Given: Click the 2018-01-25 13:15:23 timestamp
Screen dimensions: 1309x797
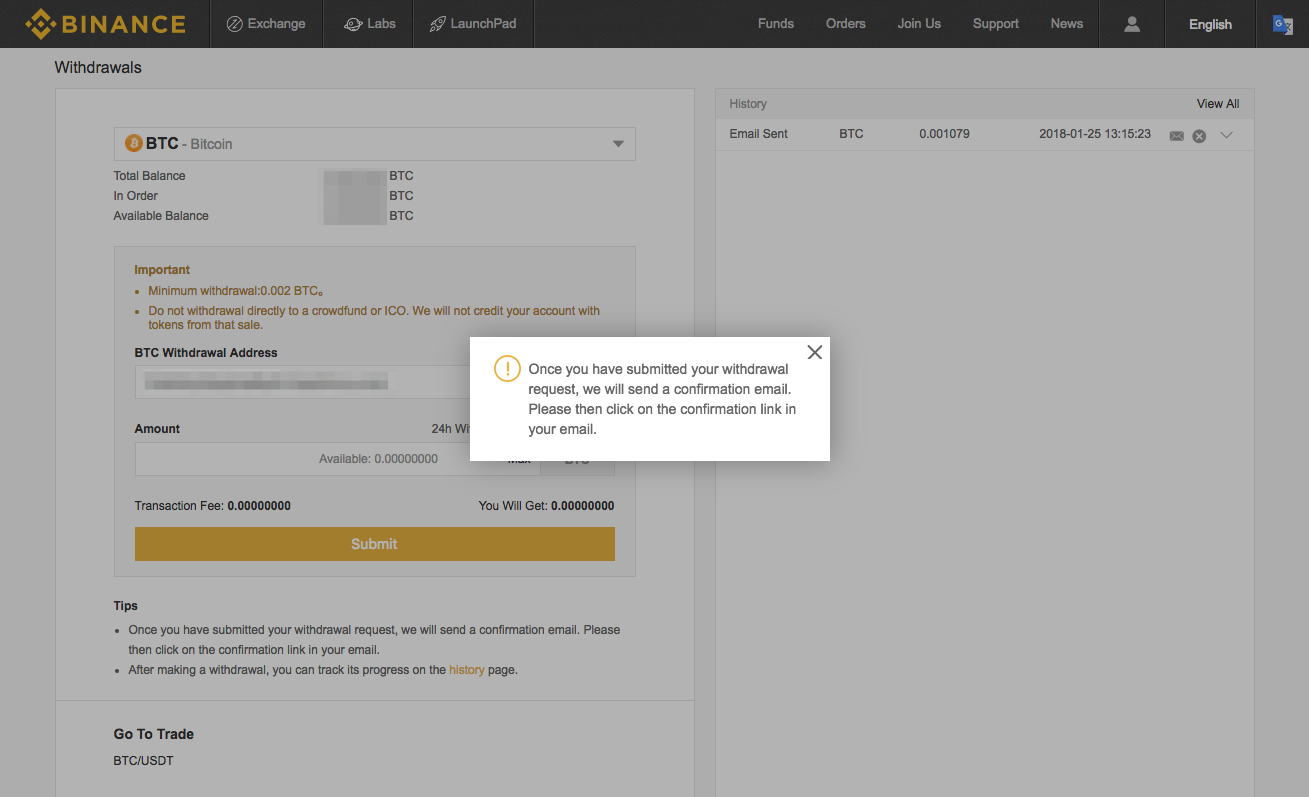Looking at the screenshot, I should tap(1095, 134).
